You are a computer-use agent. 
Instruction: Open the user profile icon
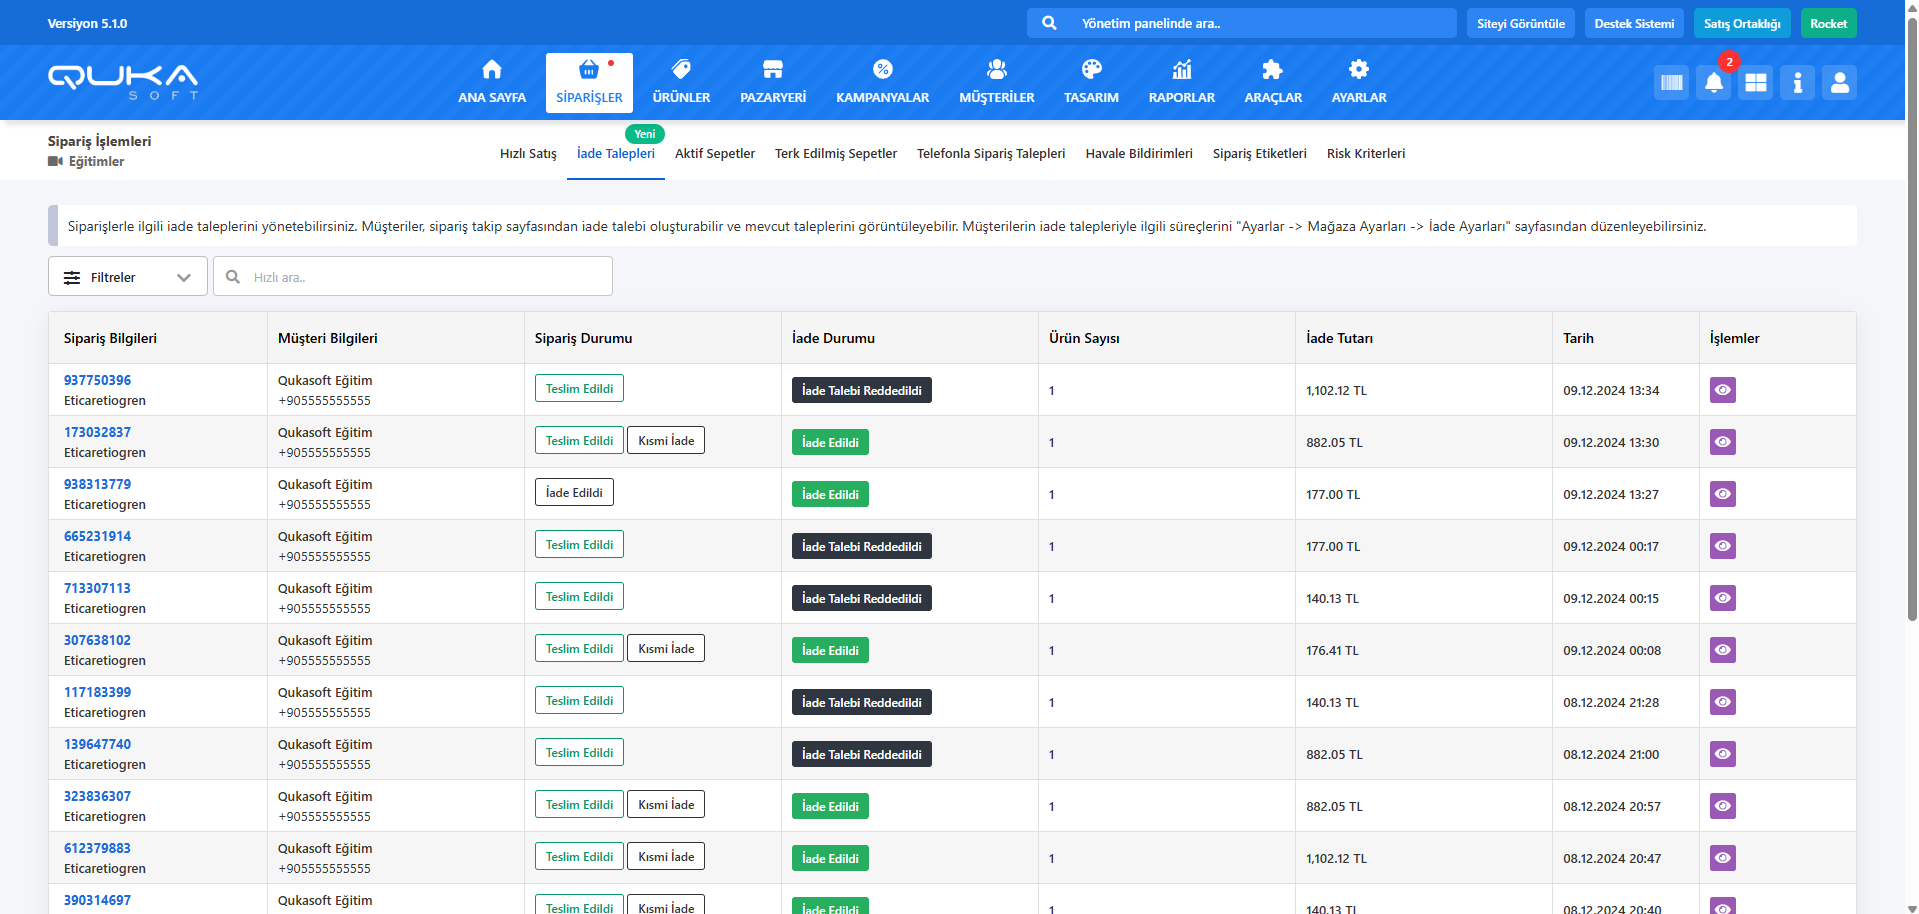click(1839, 83)
